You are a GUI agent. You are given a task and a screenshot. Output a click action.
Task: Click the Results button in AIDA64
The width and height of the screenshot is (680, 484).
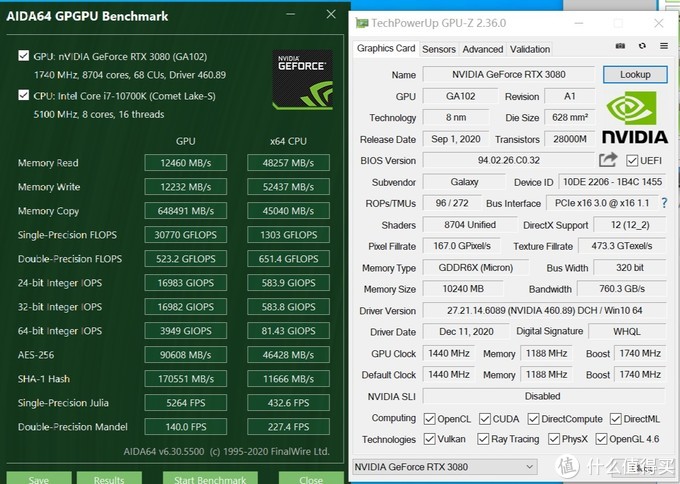coord(109,478)
